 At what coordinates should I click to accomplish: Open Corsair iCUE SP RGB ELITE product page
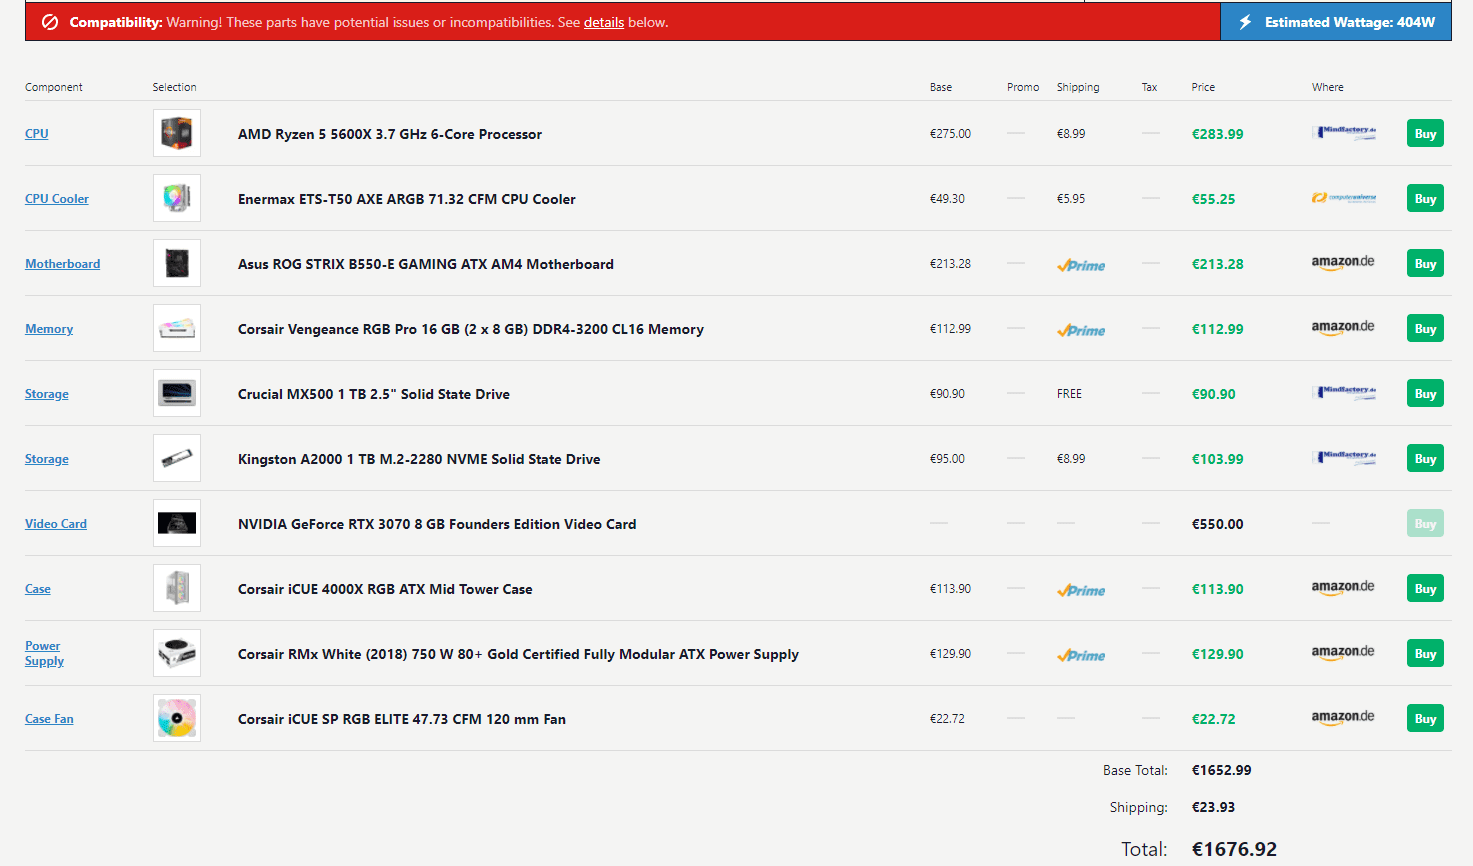(402, 719)
